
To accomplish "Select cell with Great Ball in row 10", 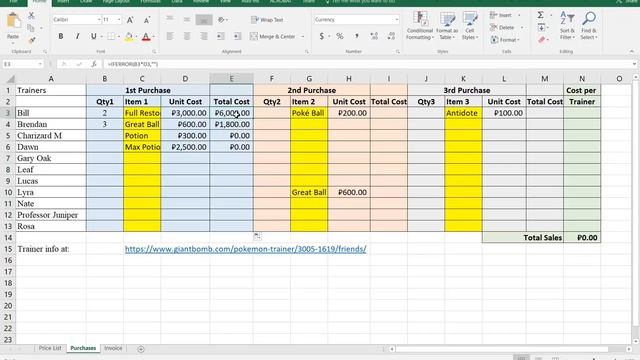I will (x=309, y=192).
